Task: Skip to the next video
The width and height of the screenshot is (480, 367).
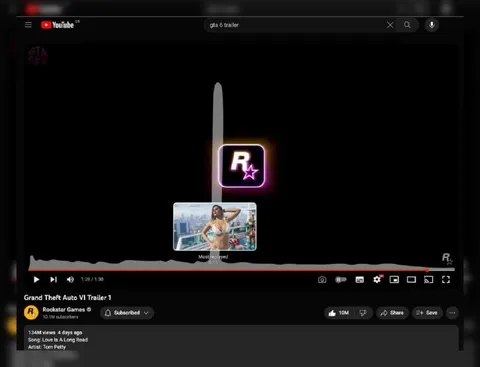Action: [53, 279]
